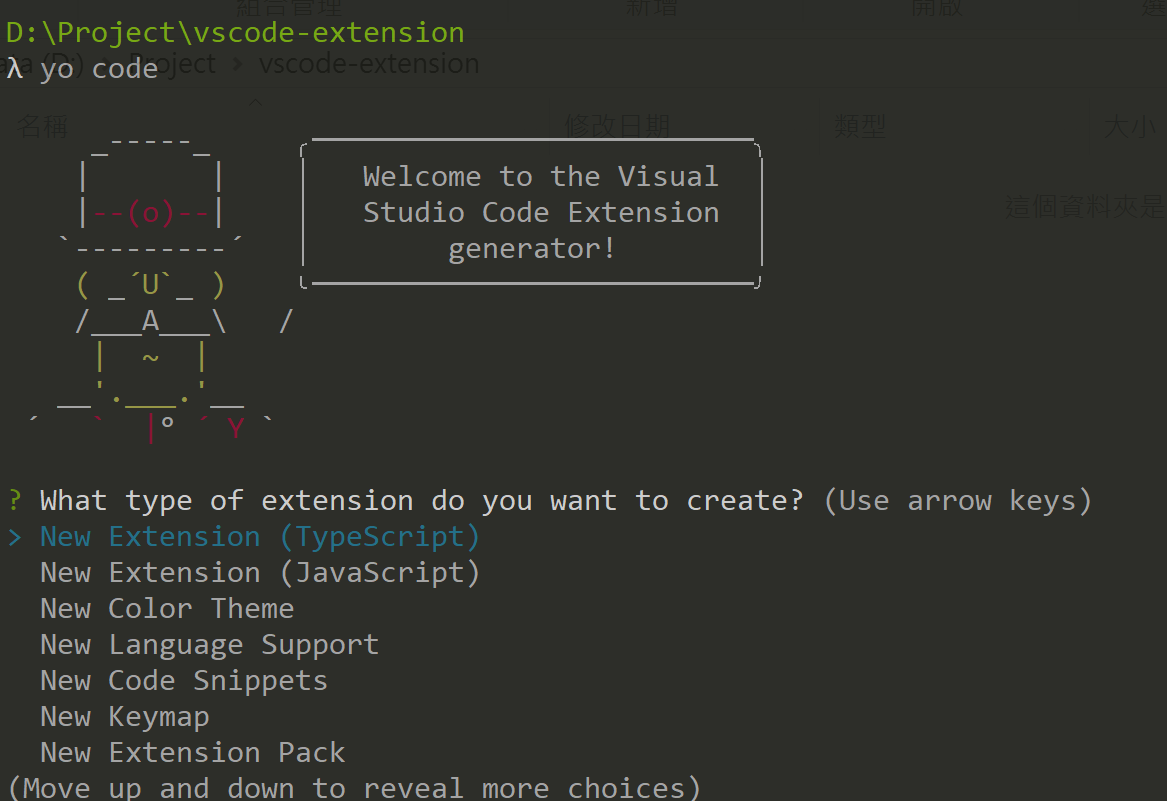Click the faint 類型 column header

pyautogui.click(x=860, y=127)
